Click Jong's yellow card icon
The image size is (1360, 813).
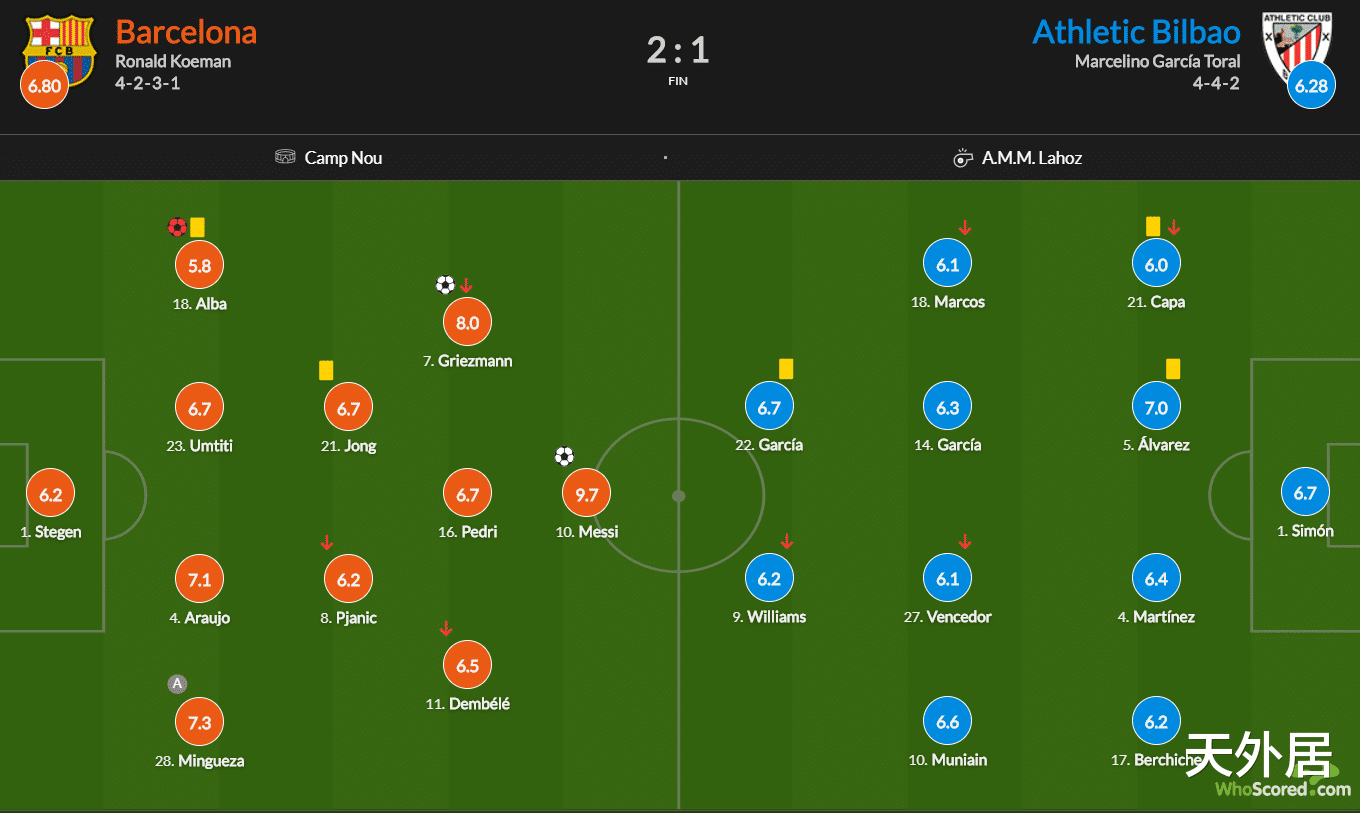pyautogui.click(x=326, y=370)
